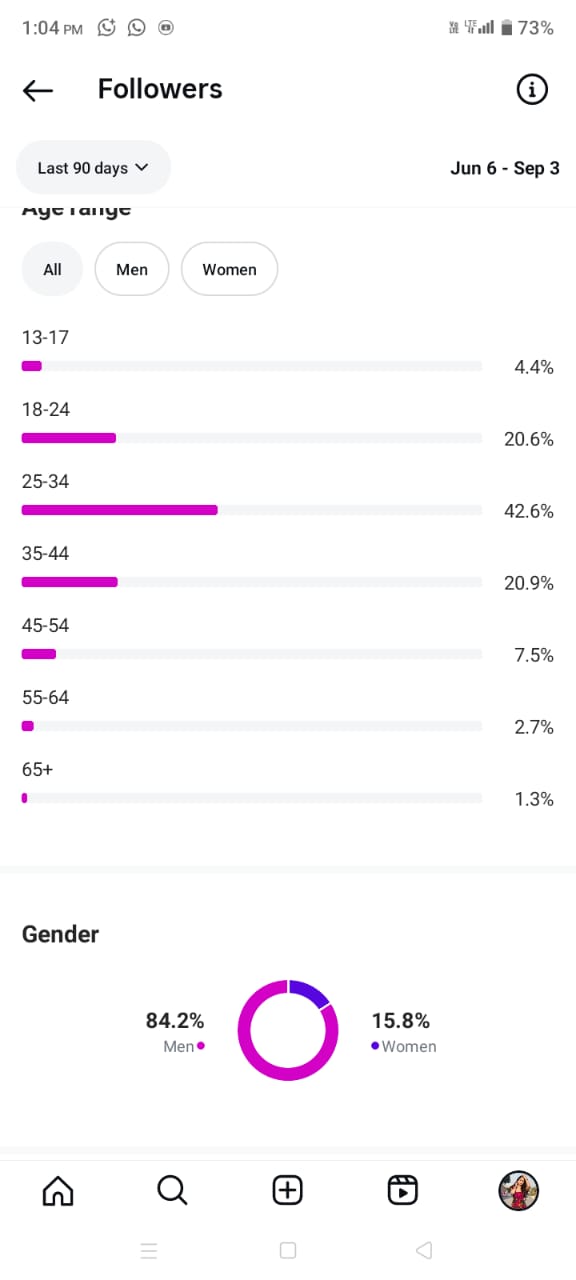Tap the Android back triangle button

coord(423,1250)
